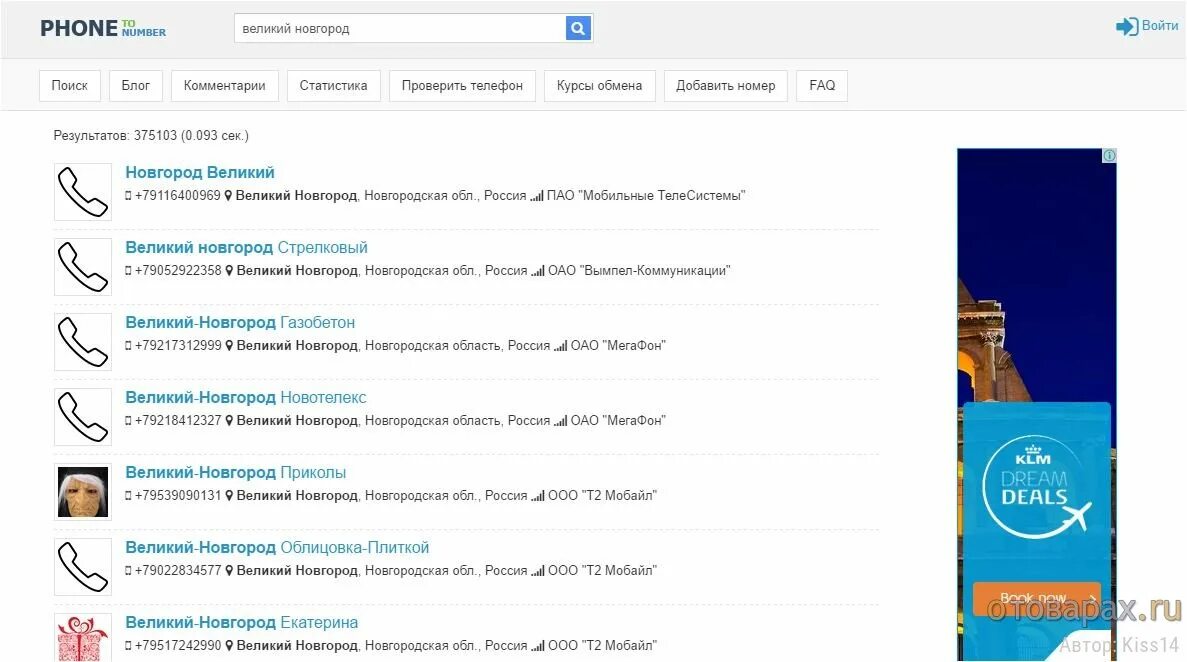1187x662 pixels.
Task: Click the KLM Dream Deals advertisement
Action: pos(1036,404)
